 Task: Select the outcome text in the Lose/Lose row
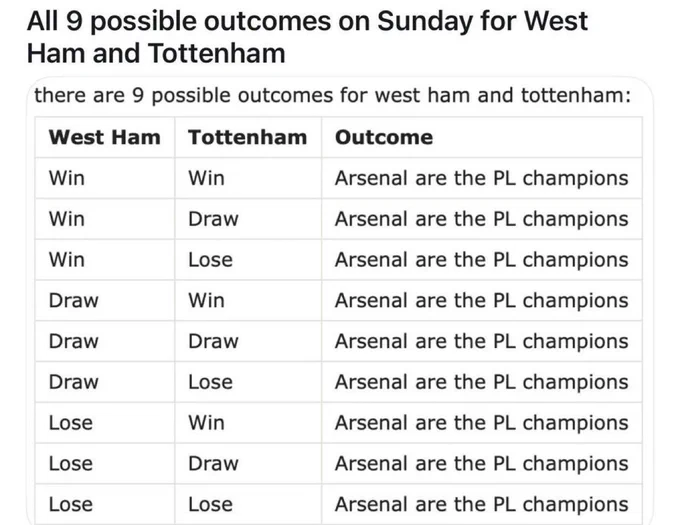click(x=481, y=504)
